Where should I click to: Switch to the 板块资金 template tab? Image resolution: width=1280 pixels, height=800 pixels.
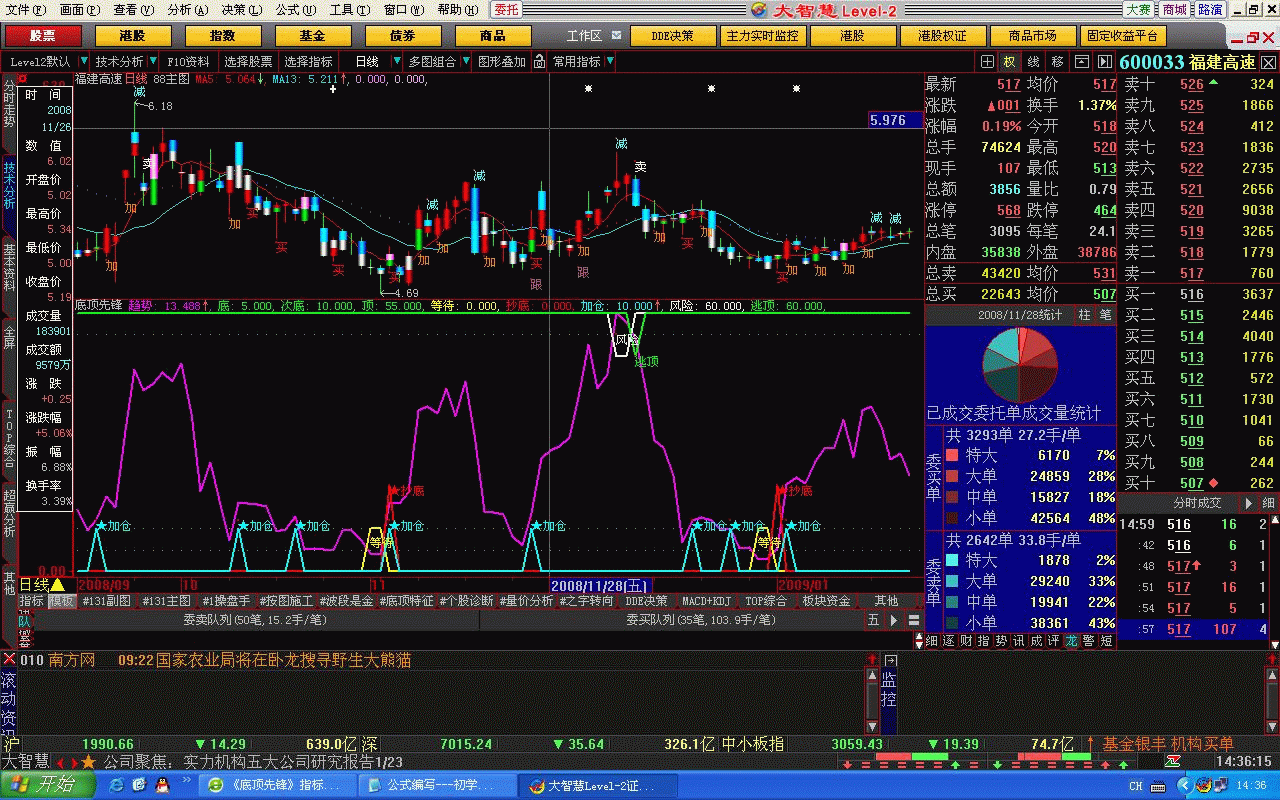tap(826, 601)
